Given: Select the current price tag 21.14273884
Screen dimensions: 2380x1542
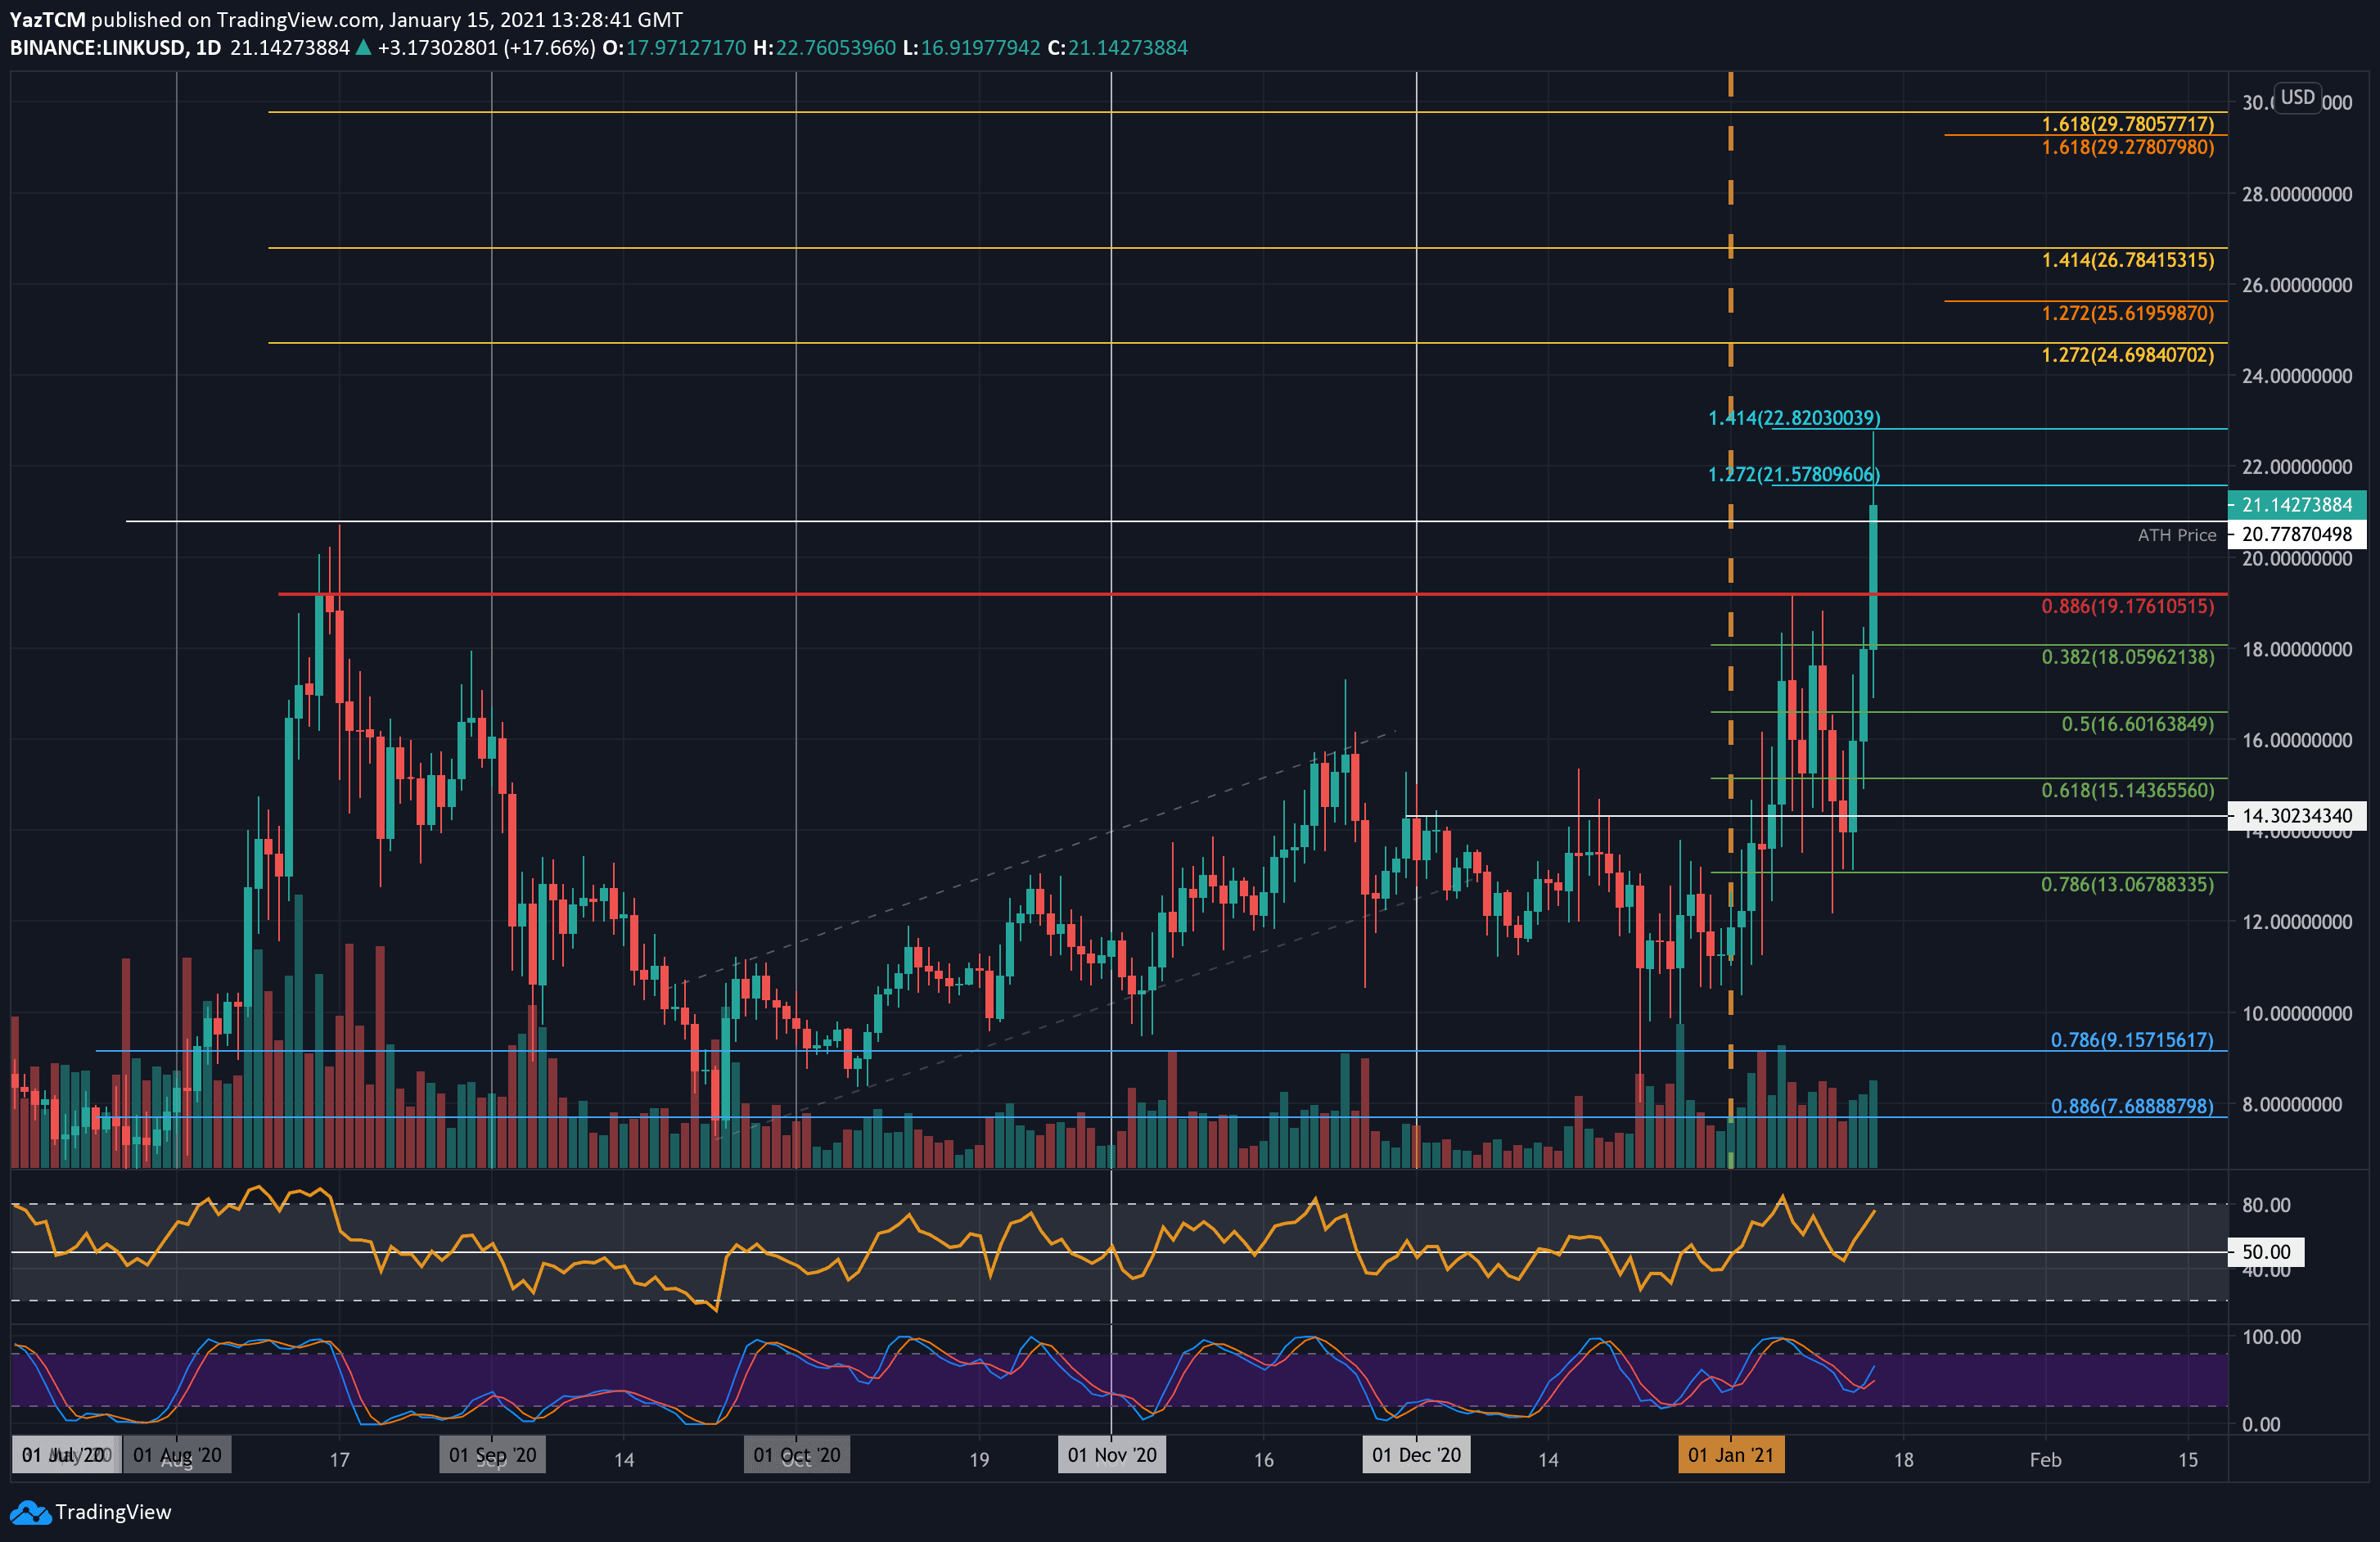Looking at the screenshot, I should click(x=2297, y=505).
